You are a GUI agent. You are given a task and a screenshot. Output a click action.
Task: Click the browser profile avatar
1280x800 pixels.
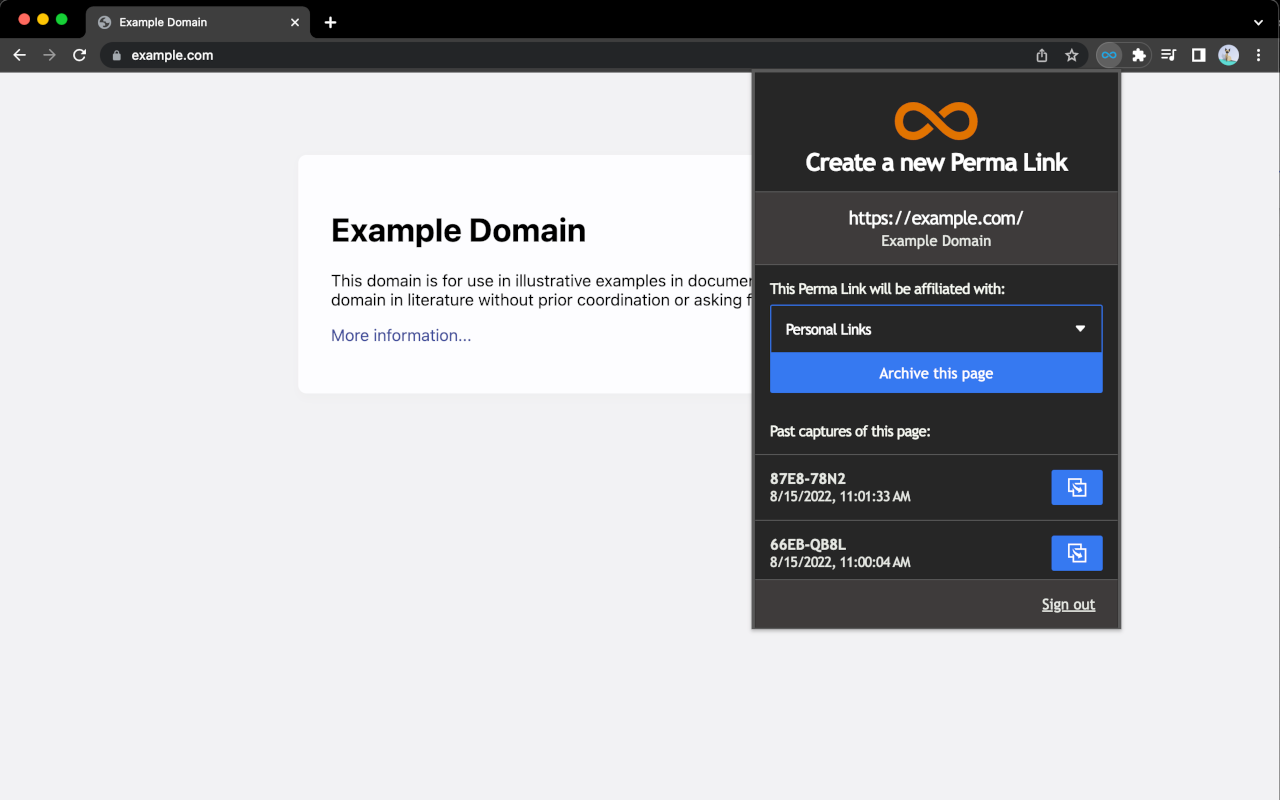click(x=1228, y=55)
